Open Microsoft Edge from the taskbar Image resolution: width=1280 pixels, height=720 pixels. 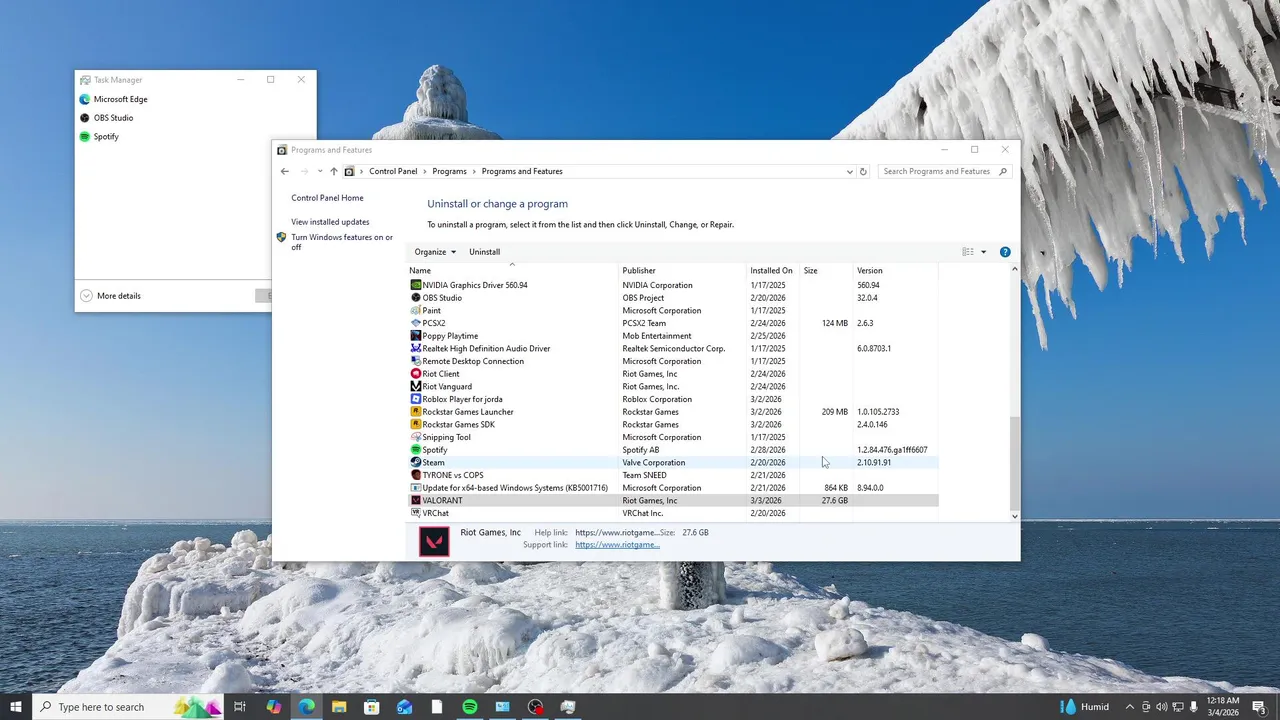click(306, 707)
